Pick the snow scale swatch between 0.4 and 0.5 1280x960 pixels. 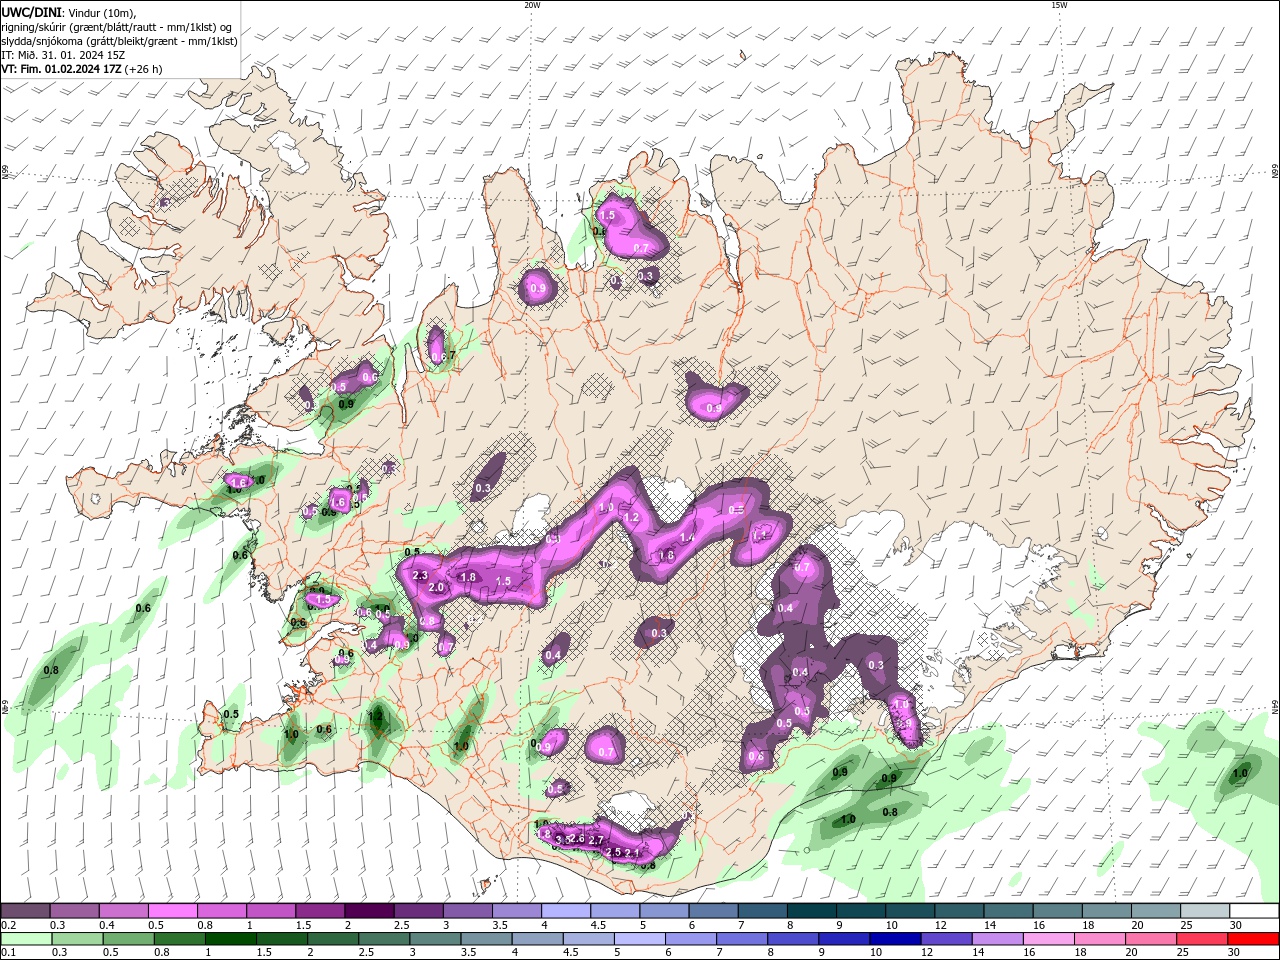[124, 911]
